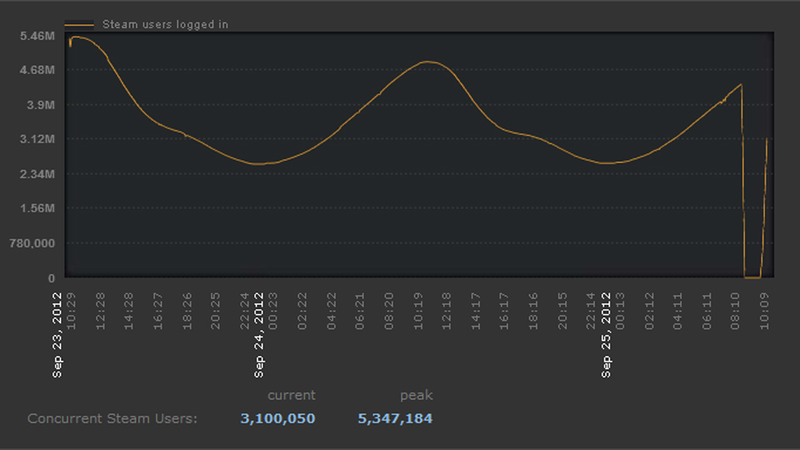Click the 'current' column header
The width and height of the screenshot is (800, 450).
[291, 395]
